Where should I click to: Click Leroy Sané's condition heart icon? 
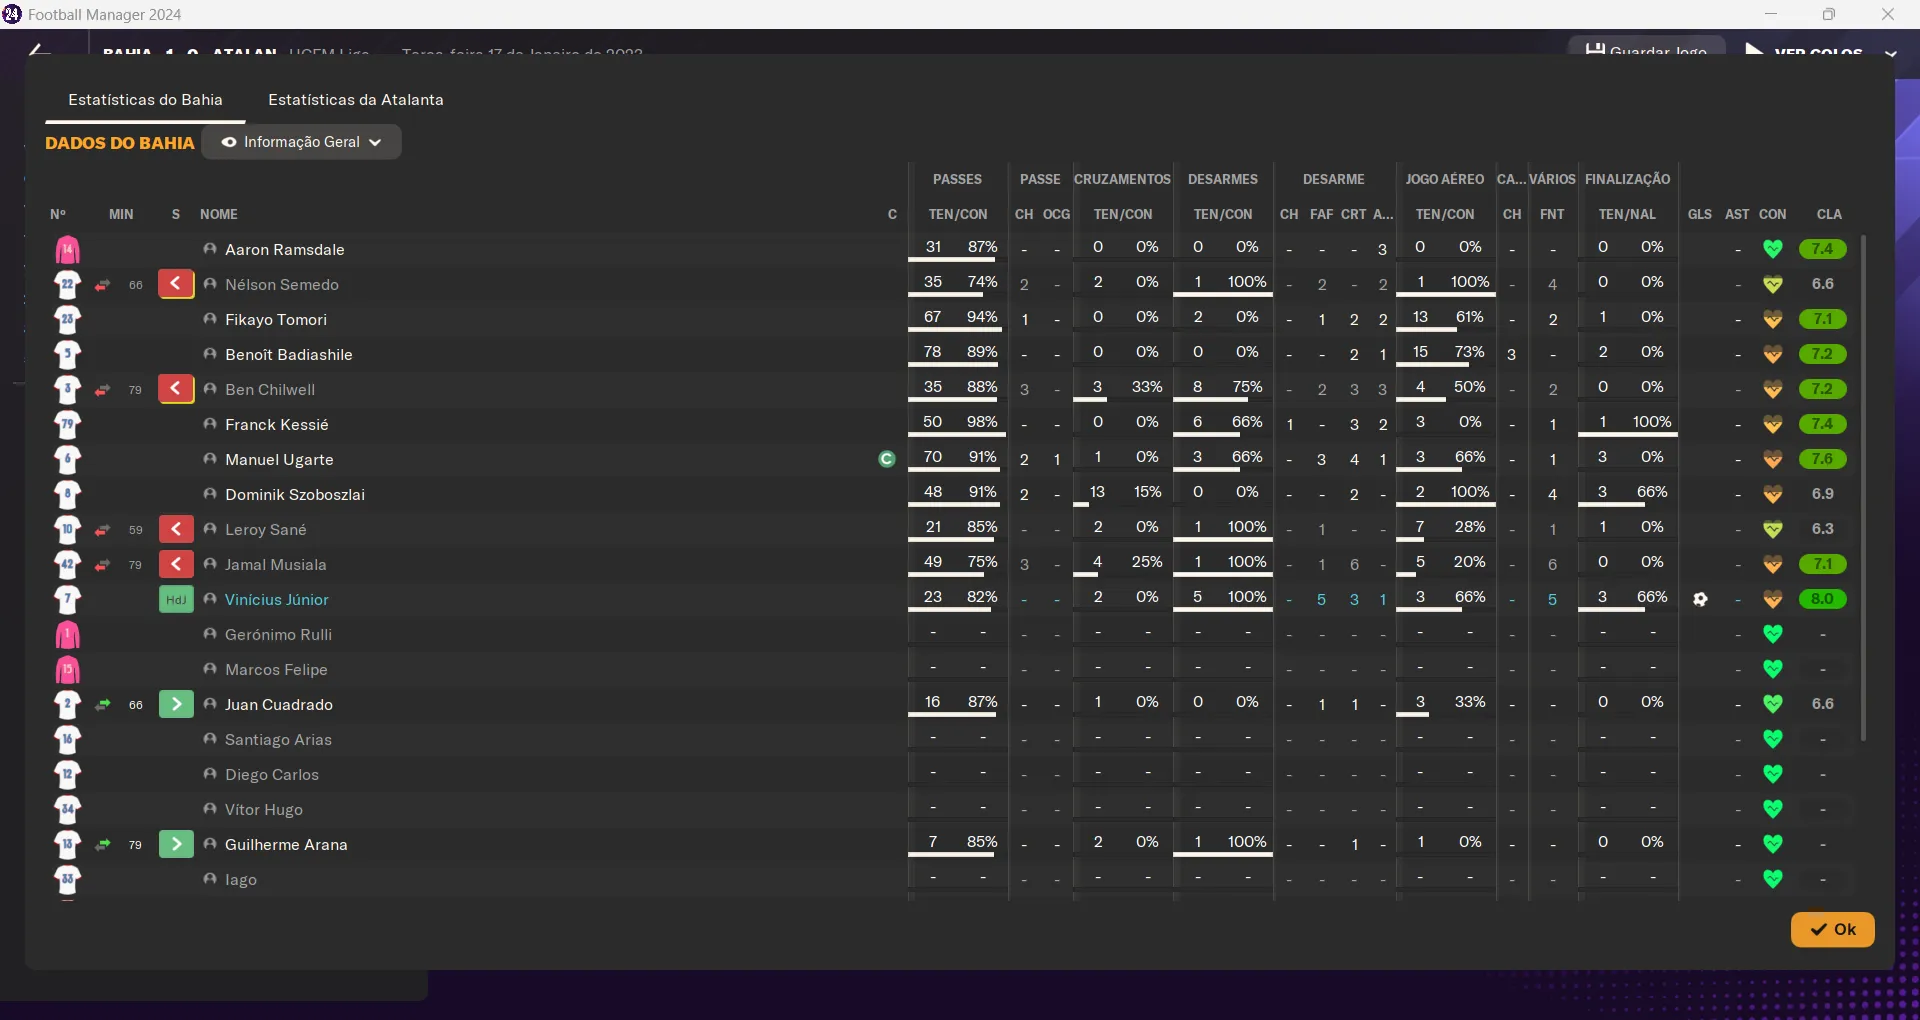tap(1773, 529)
